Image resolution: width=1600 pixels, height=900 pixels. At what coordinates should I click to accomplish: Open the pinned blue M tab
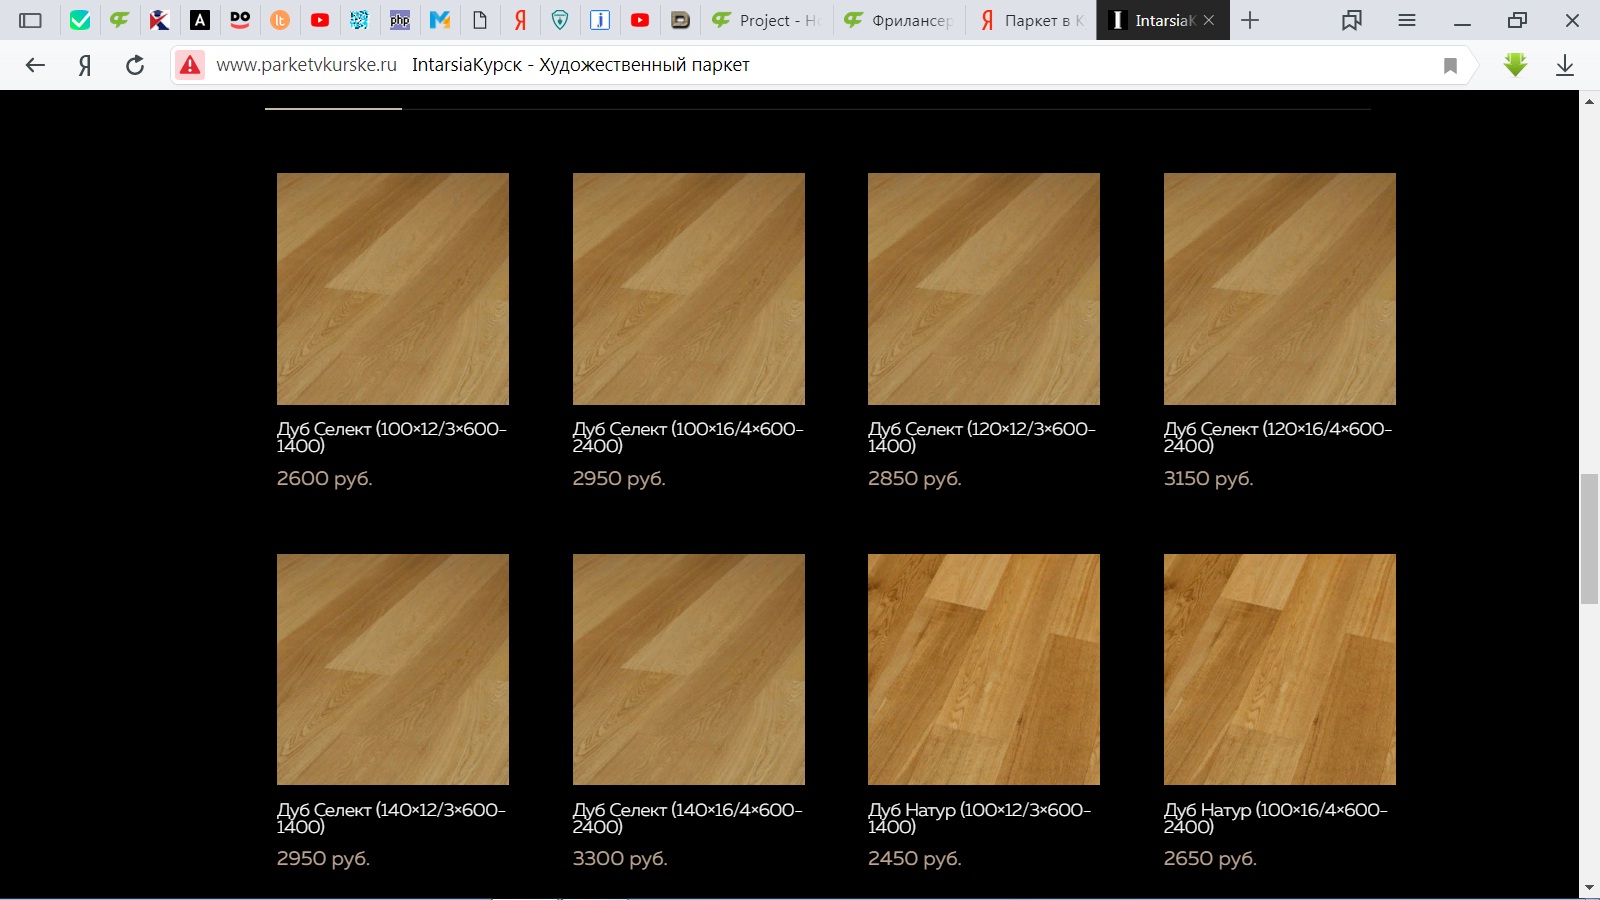tap(440, 20)
